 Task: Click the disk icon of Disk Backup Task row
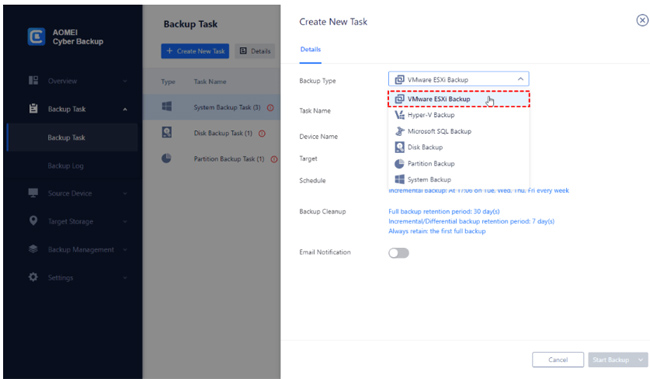pos(167,132)
